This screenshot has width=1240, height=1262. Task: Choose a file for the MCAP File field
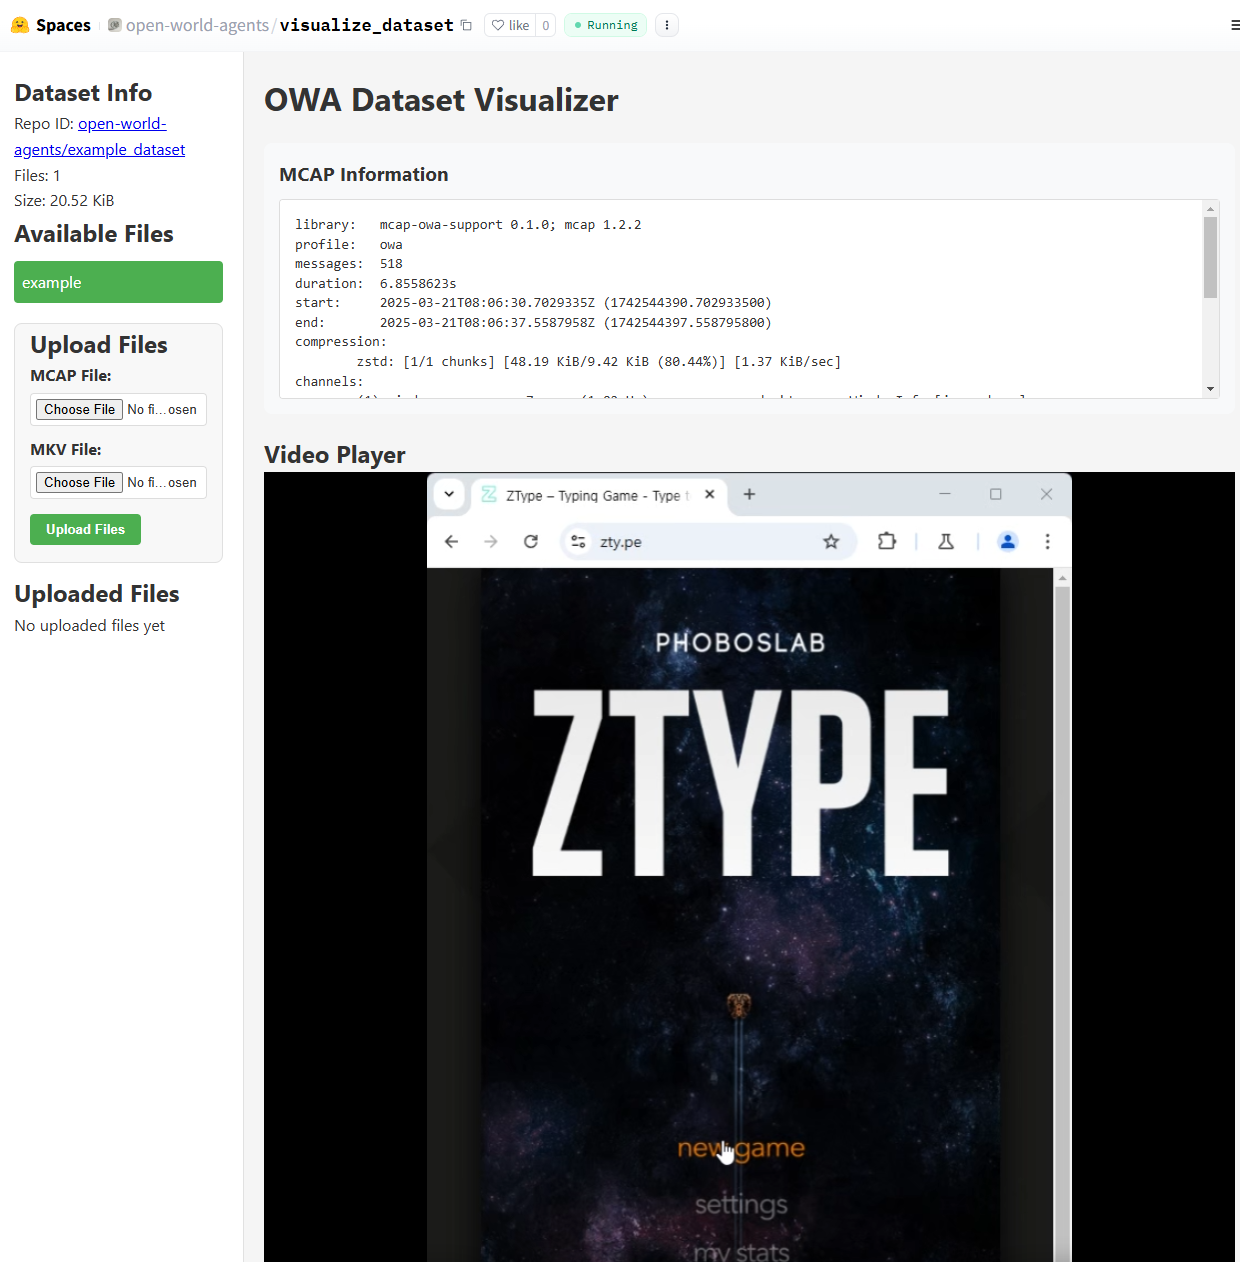click(x=80, y=409)
